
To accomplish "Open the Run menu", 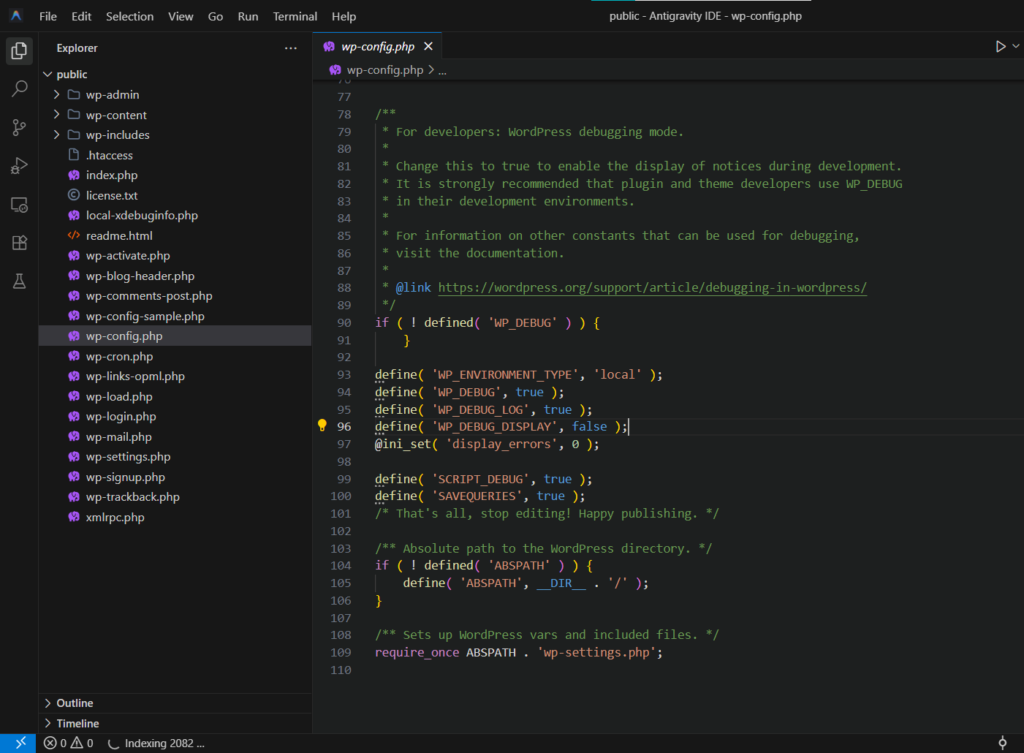I will point(248,16).
